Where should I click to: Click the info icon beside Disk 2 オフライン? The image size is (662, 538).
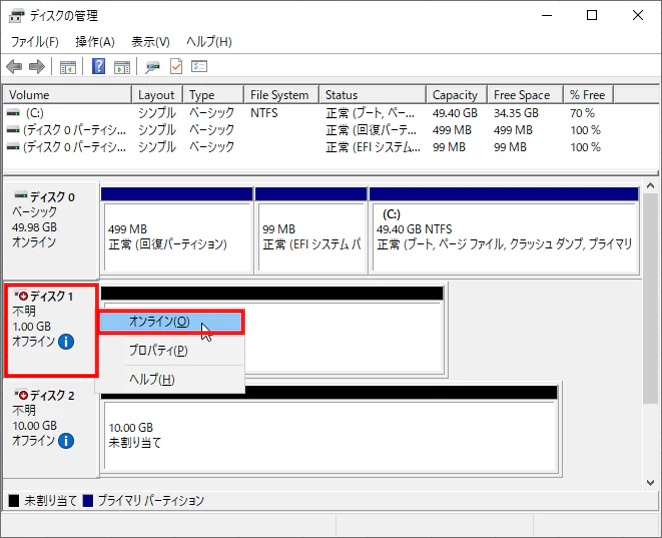tap(66, 441)
